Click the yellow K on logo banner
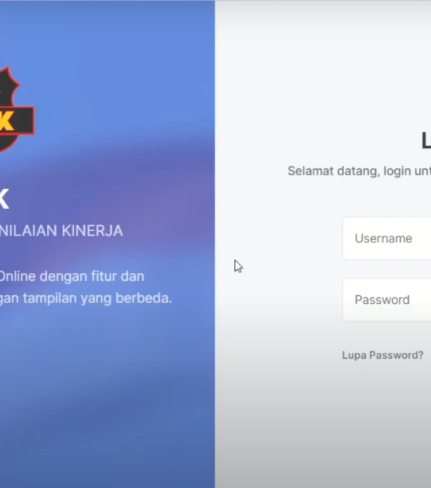 7,120
